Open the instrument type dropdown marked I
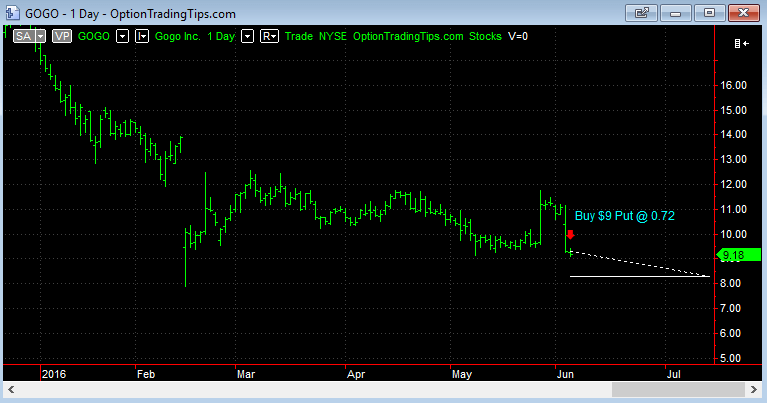The width and height of the screenshot is (767, 403). coord(142,36)
